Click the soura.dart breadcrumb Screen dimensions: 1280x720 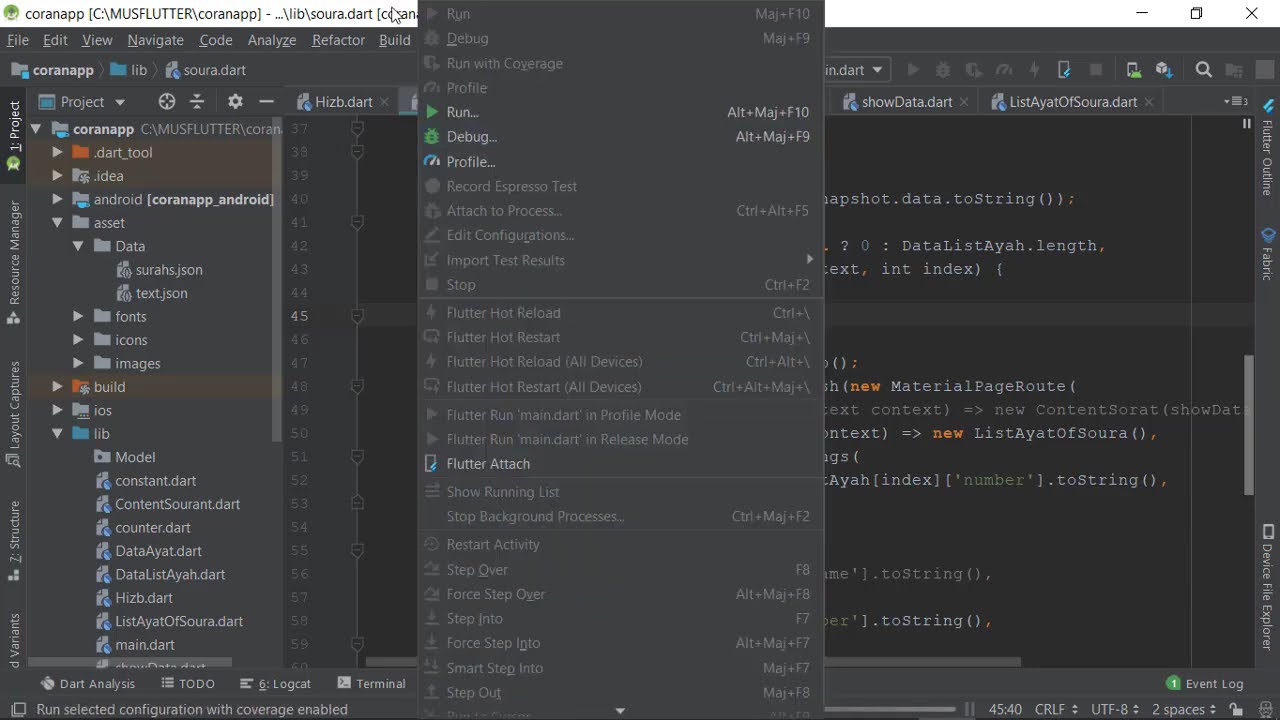coord(206,70)
